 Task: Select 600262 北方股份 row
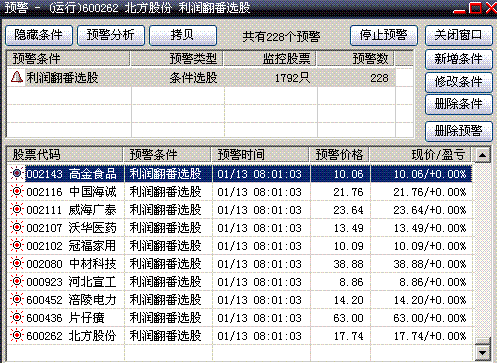(x=240, y=336)
